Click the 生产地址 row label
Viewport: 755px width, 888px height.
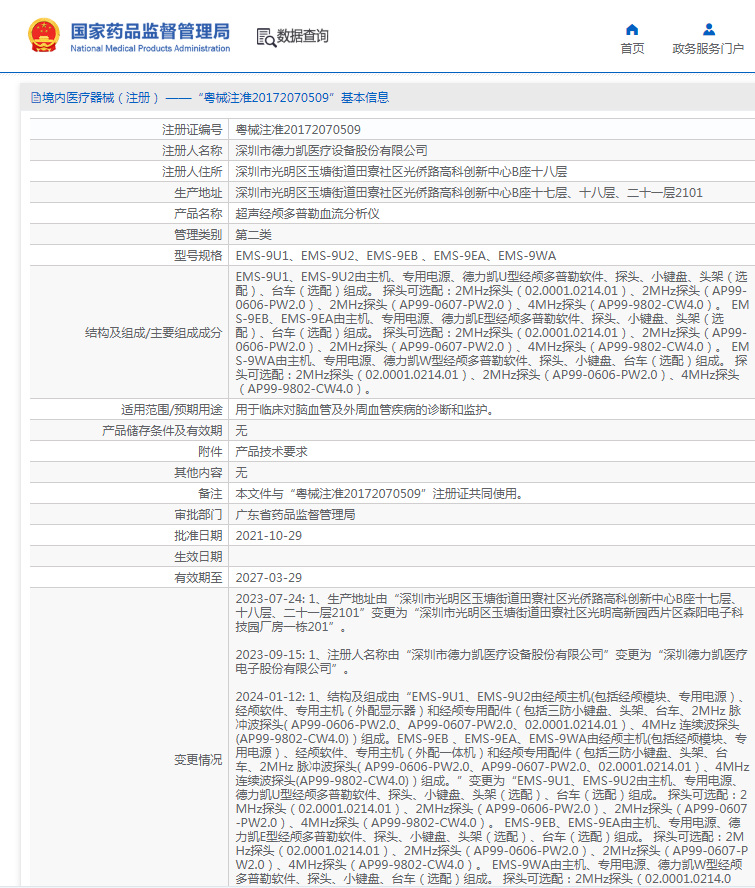coord(198,193)
